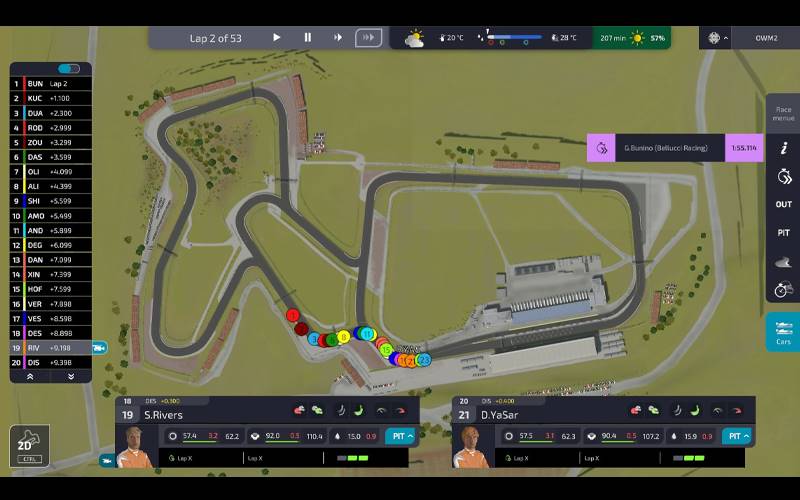Open the race info panel
The height and width of the screenshot is (500, 800).
click(x=783, y=148)
